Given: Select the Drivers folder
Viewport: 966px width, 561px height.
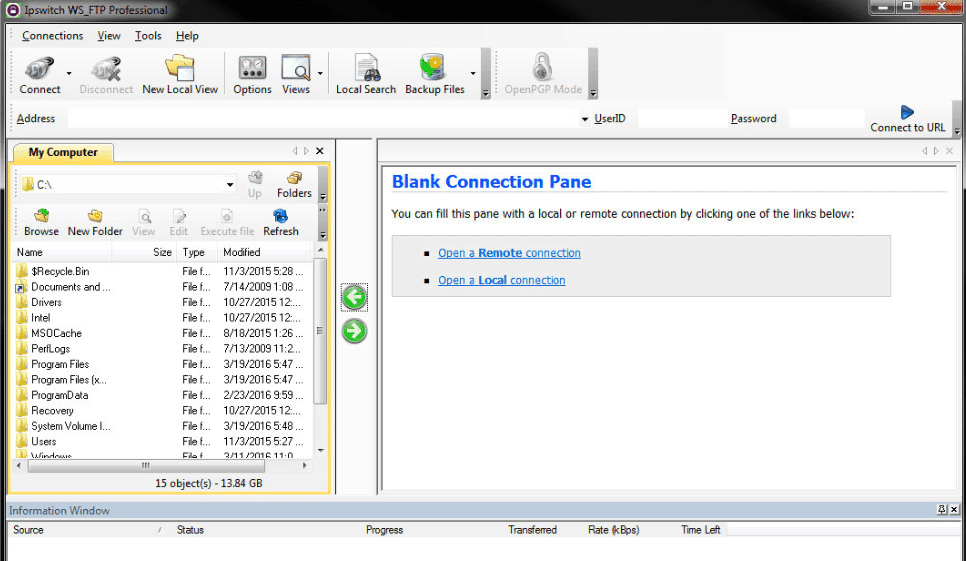Looking at the screenshot, I should [39, 302].
